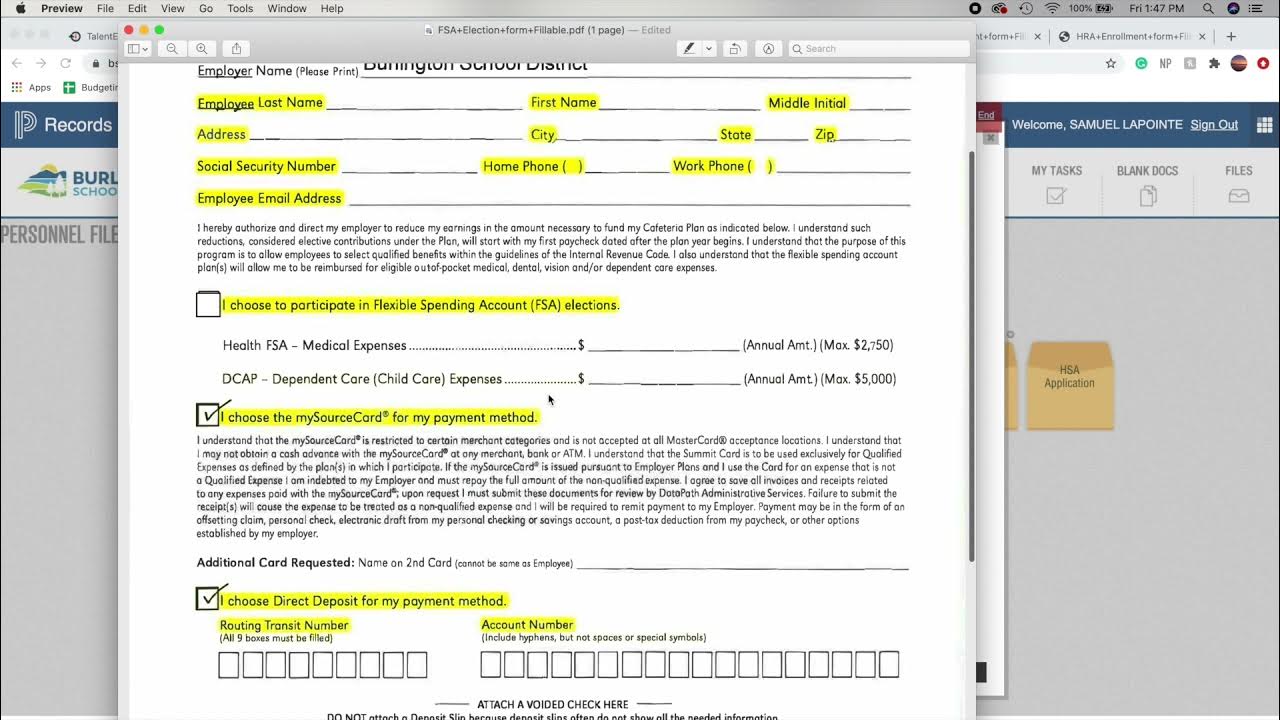1280x720 pixels.
Task: Click Sign Out link in Records window
Action: [x=1214, y=125]
